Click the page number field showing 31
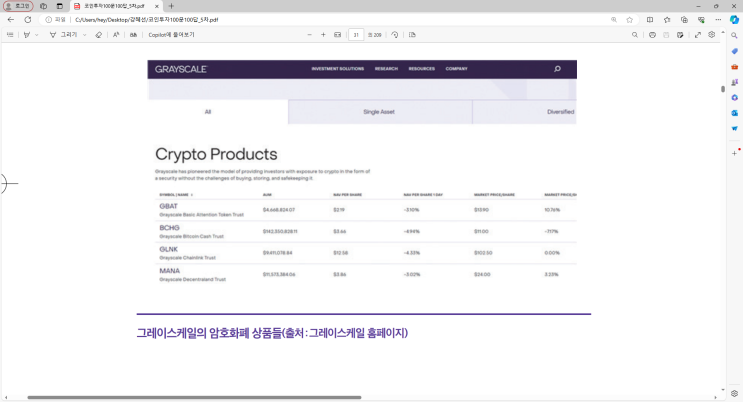743x402 pixels. point(356,35)
